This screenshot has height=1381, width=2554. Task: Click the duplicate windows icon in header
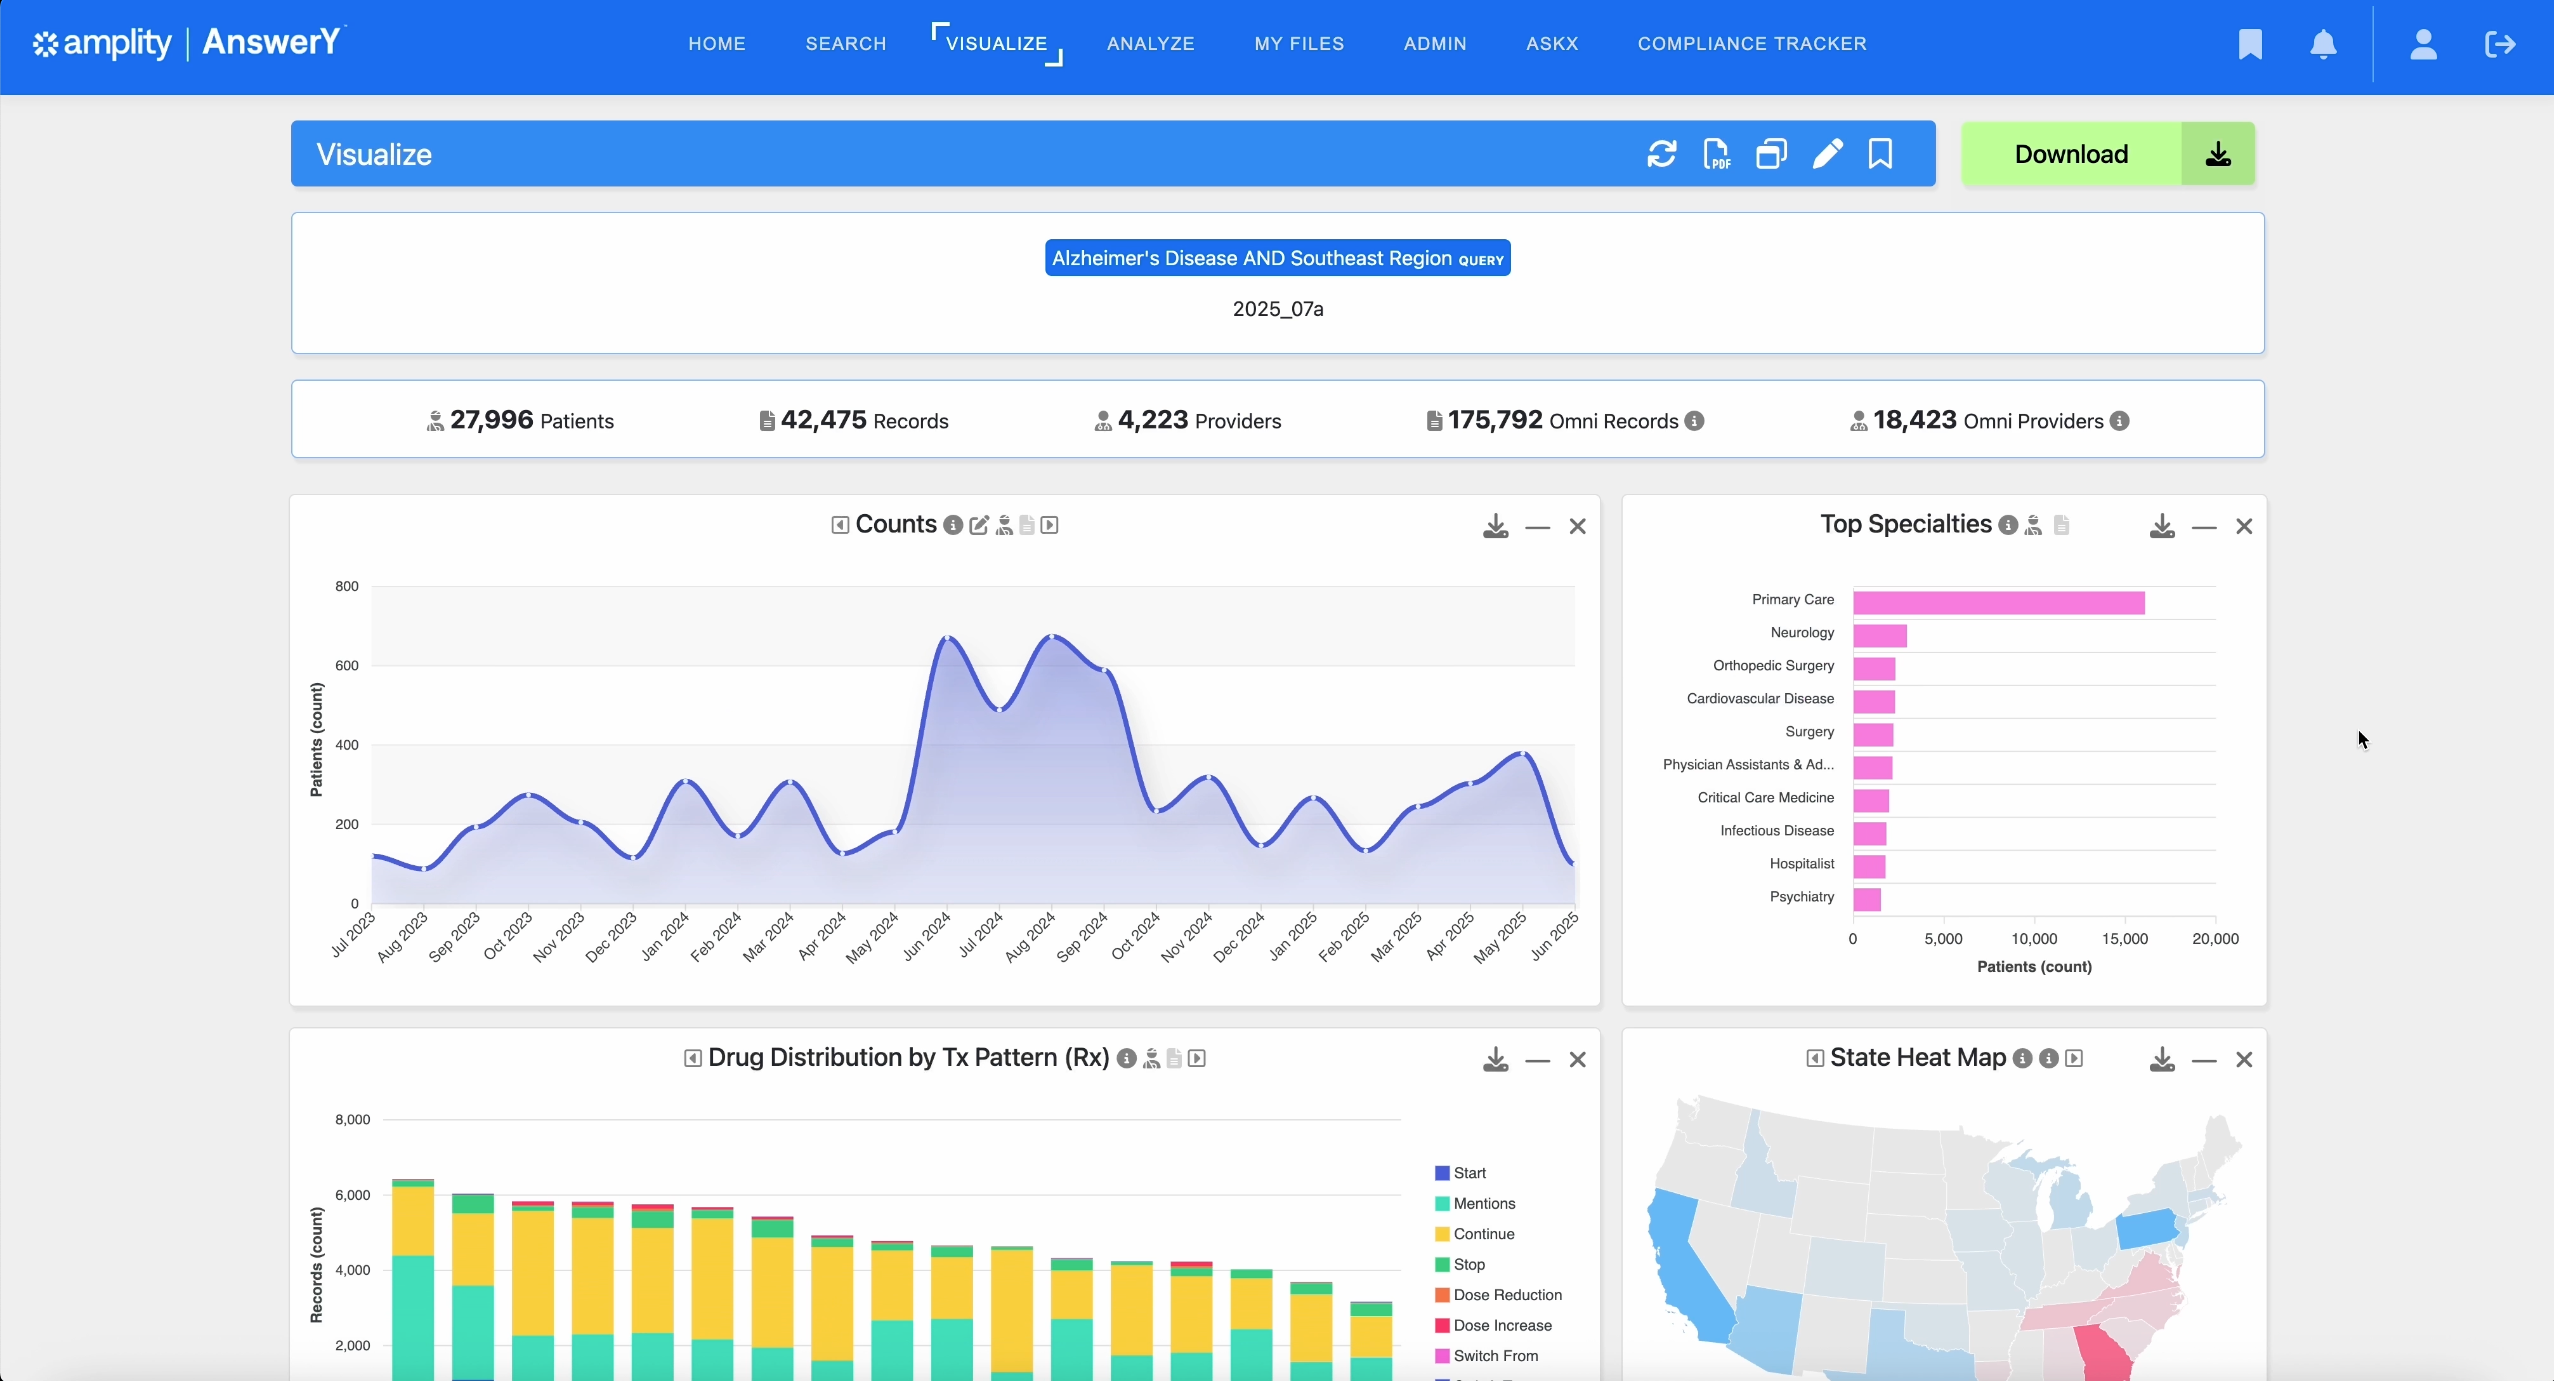click(1771, 154)
